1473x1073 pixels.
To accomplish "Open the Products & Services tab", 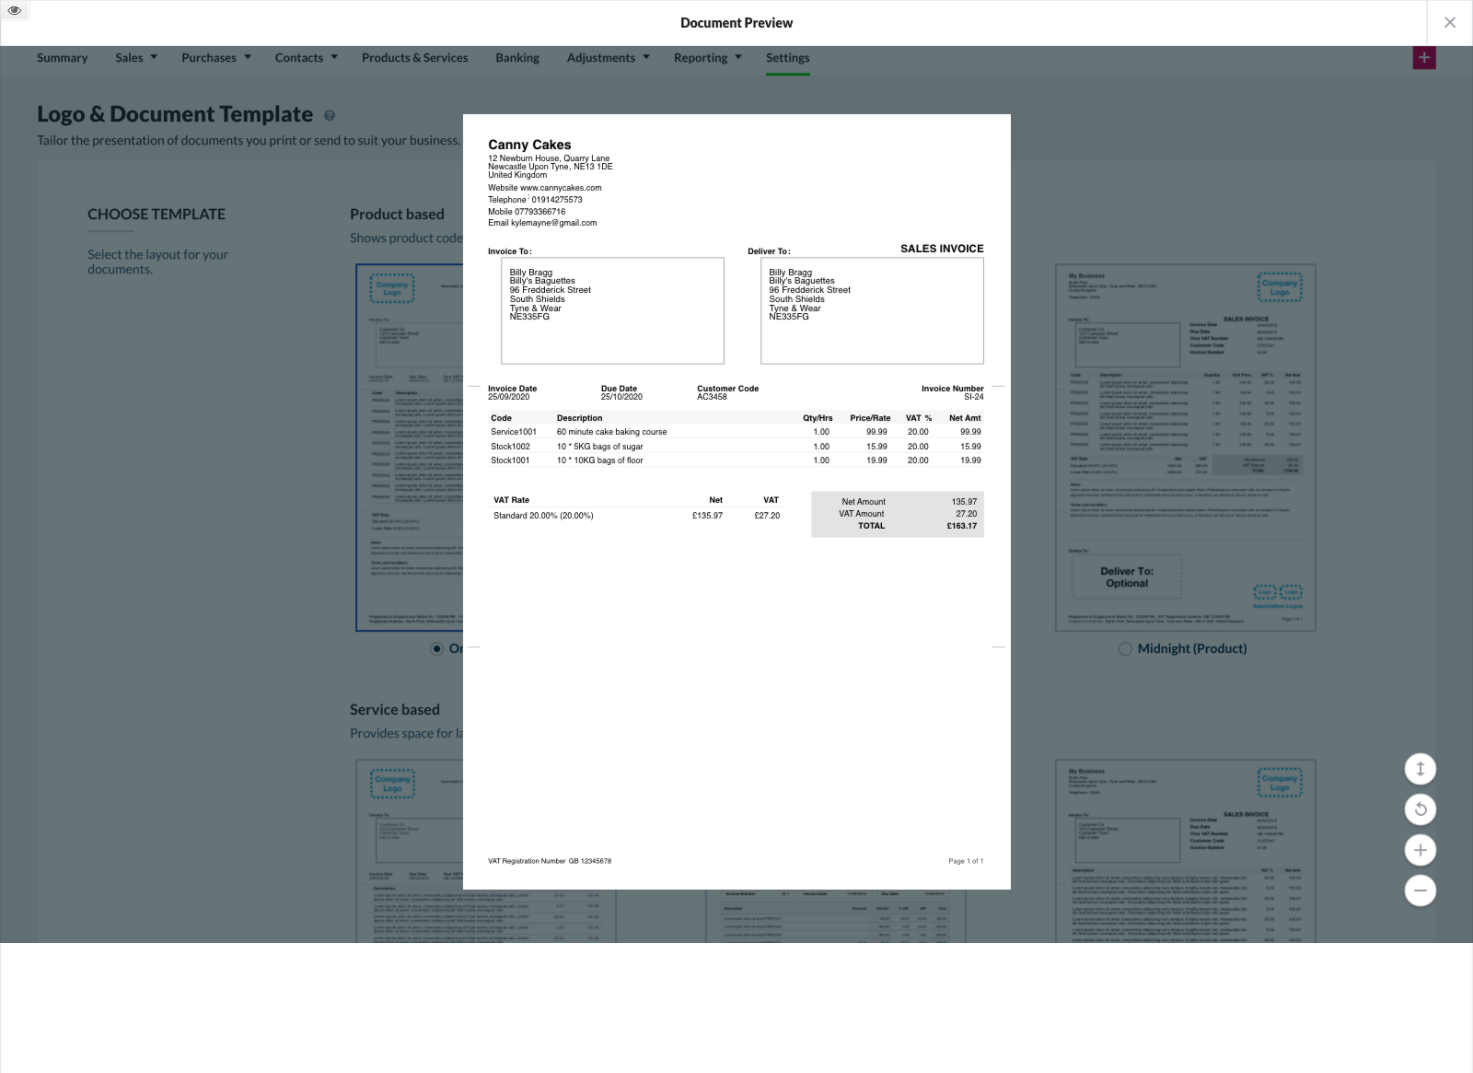I will [414, 58].
